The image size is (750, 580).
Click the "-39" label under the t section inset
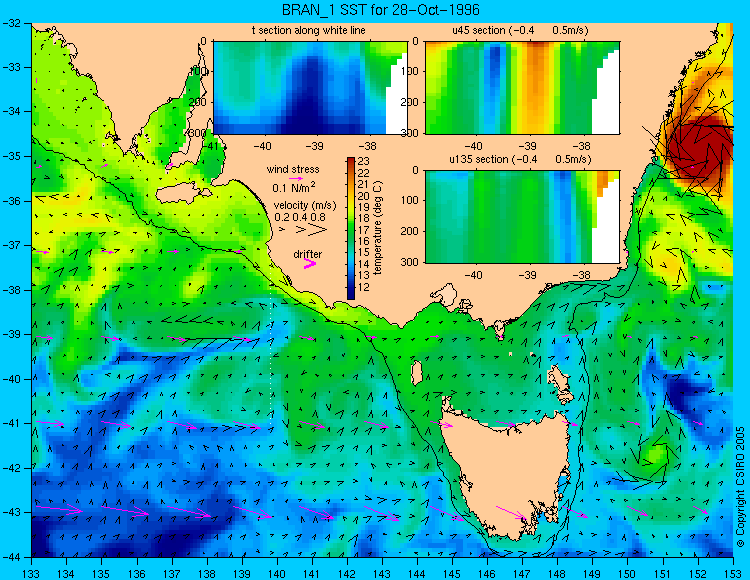pyautogui.click(x=315, y=146)
